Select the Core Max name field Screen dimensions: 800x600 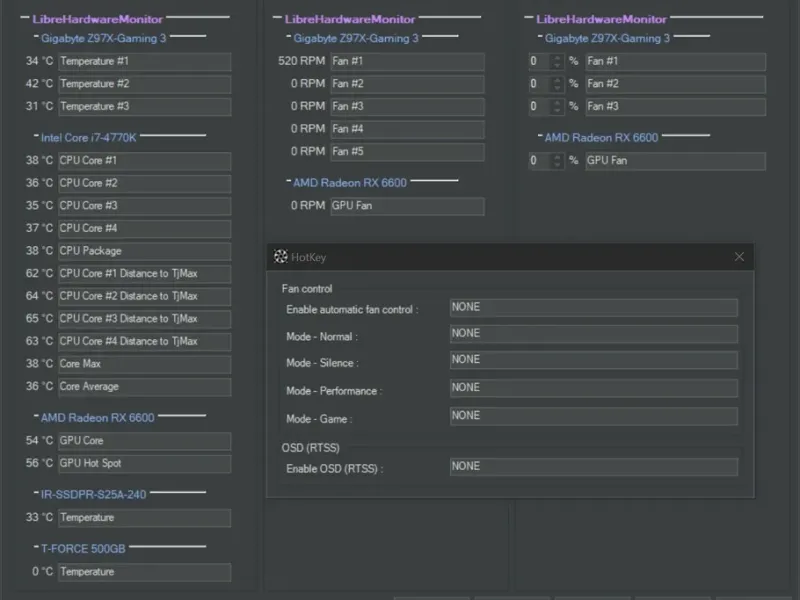coord(144,364)
